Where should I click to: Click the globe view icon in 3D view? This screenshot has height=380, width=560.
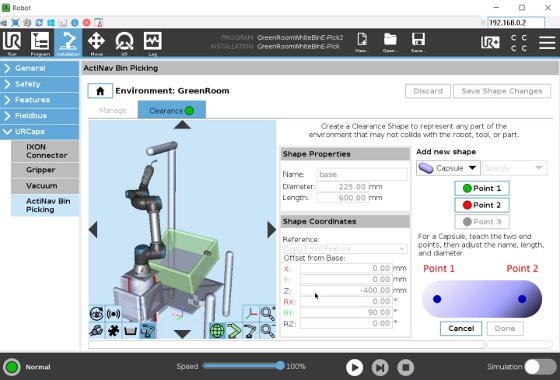pyautogui.click(x=217, y=331)
